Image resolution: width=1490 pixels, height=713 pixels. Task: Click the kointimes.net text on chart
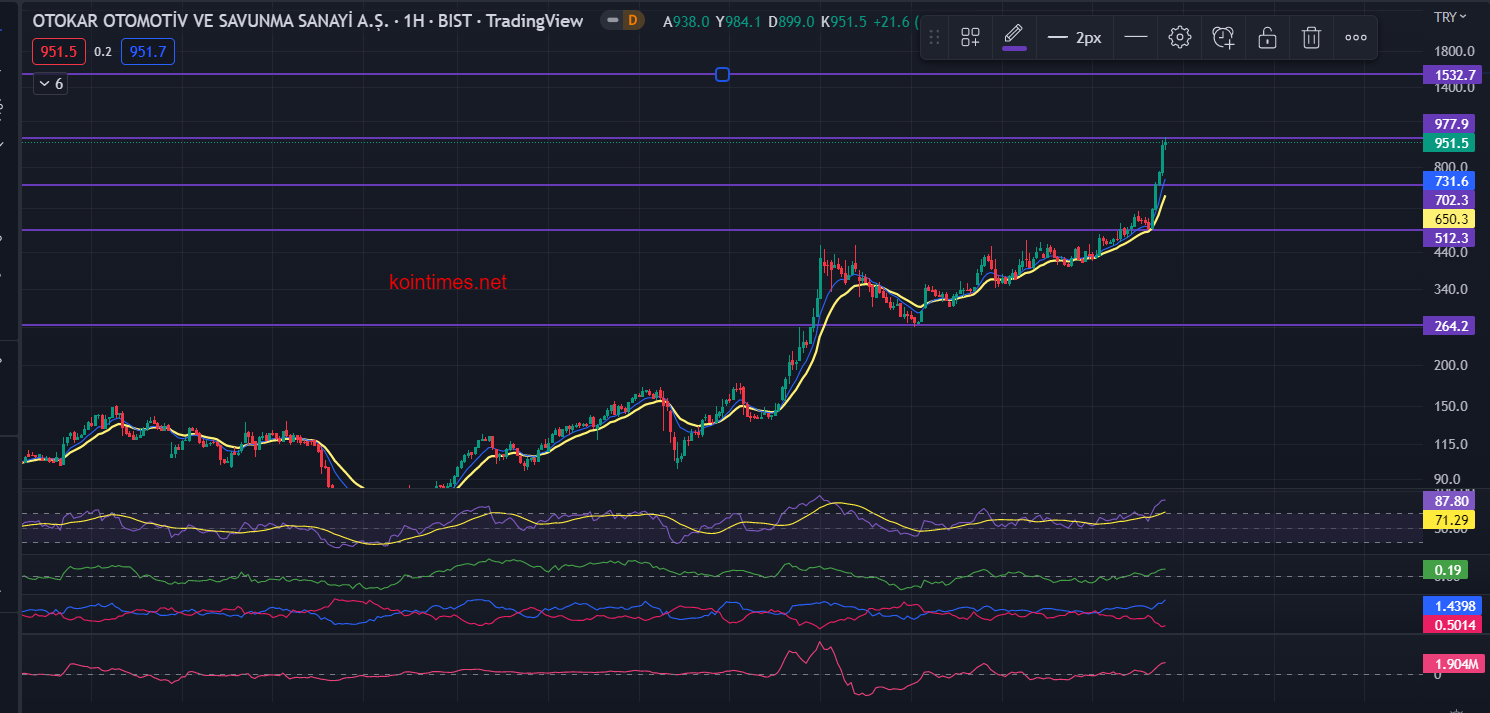pos(448,283)
